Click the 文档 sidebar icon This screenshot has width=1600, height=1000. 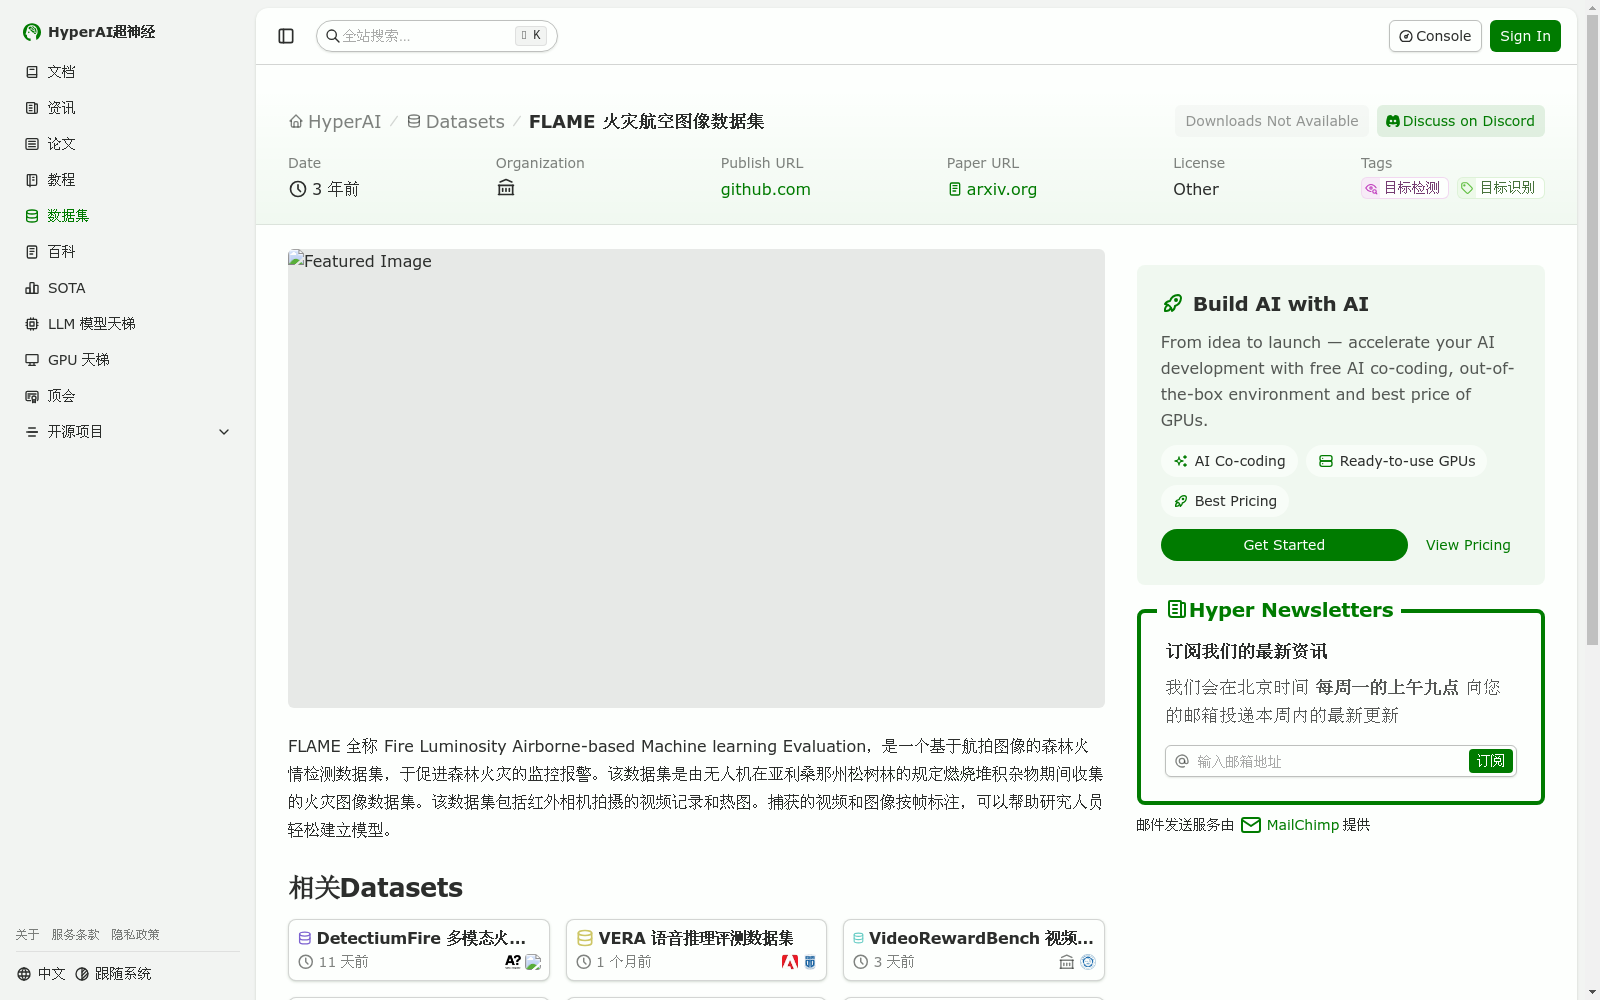click(x=32, y=72)
